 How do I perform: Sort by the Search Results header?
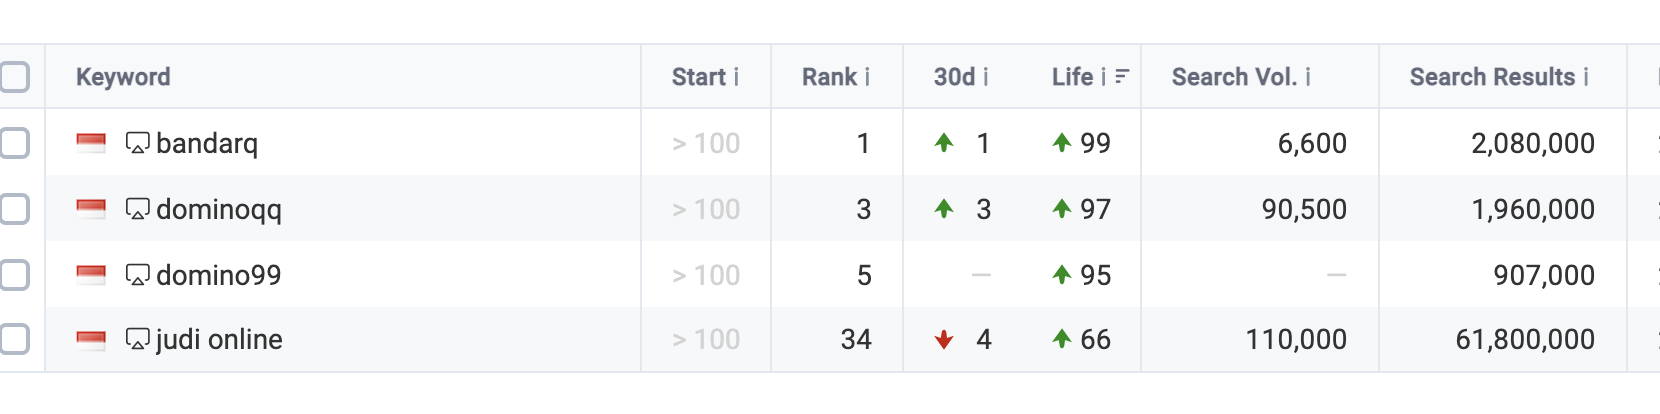coord(1492,77)
